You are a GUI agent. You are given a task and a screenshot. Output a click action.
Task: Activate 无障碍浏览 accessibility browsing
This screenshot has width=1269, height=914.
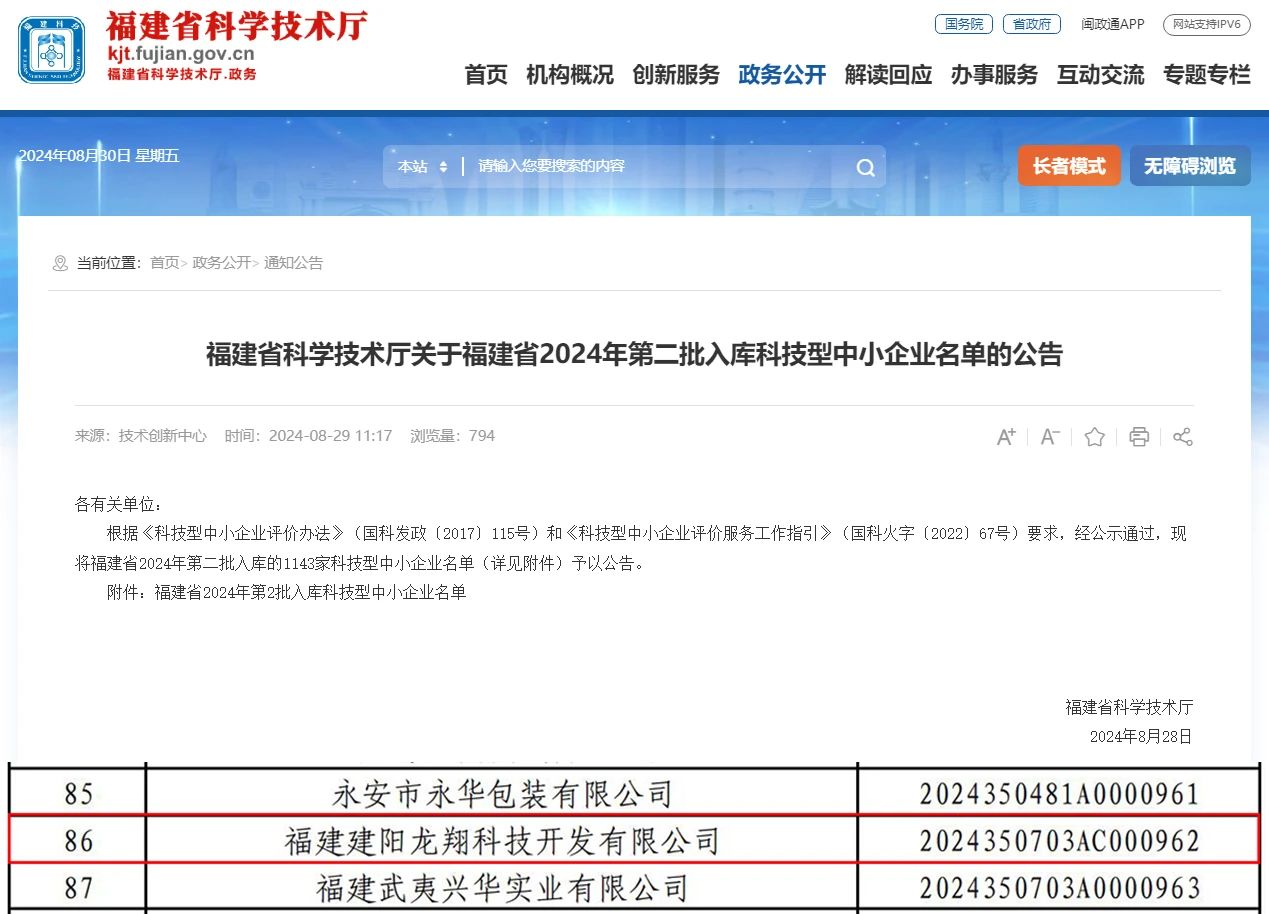click(1189, 166)
